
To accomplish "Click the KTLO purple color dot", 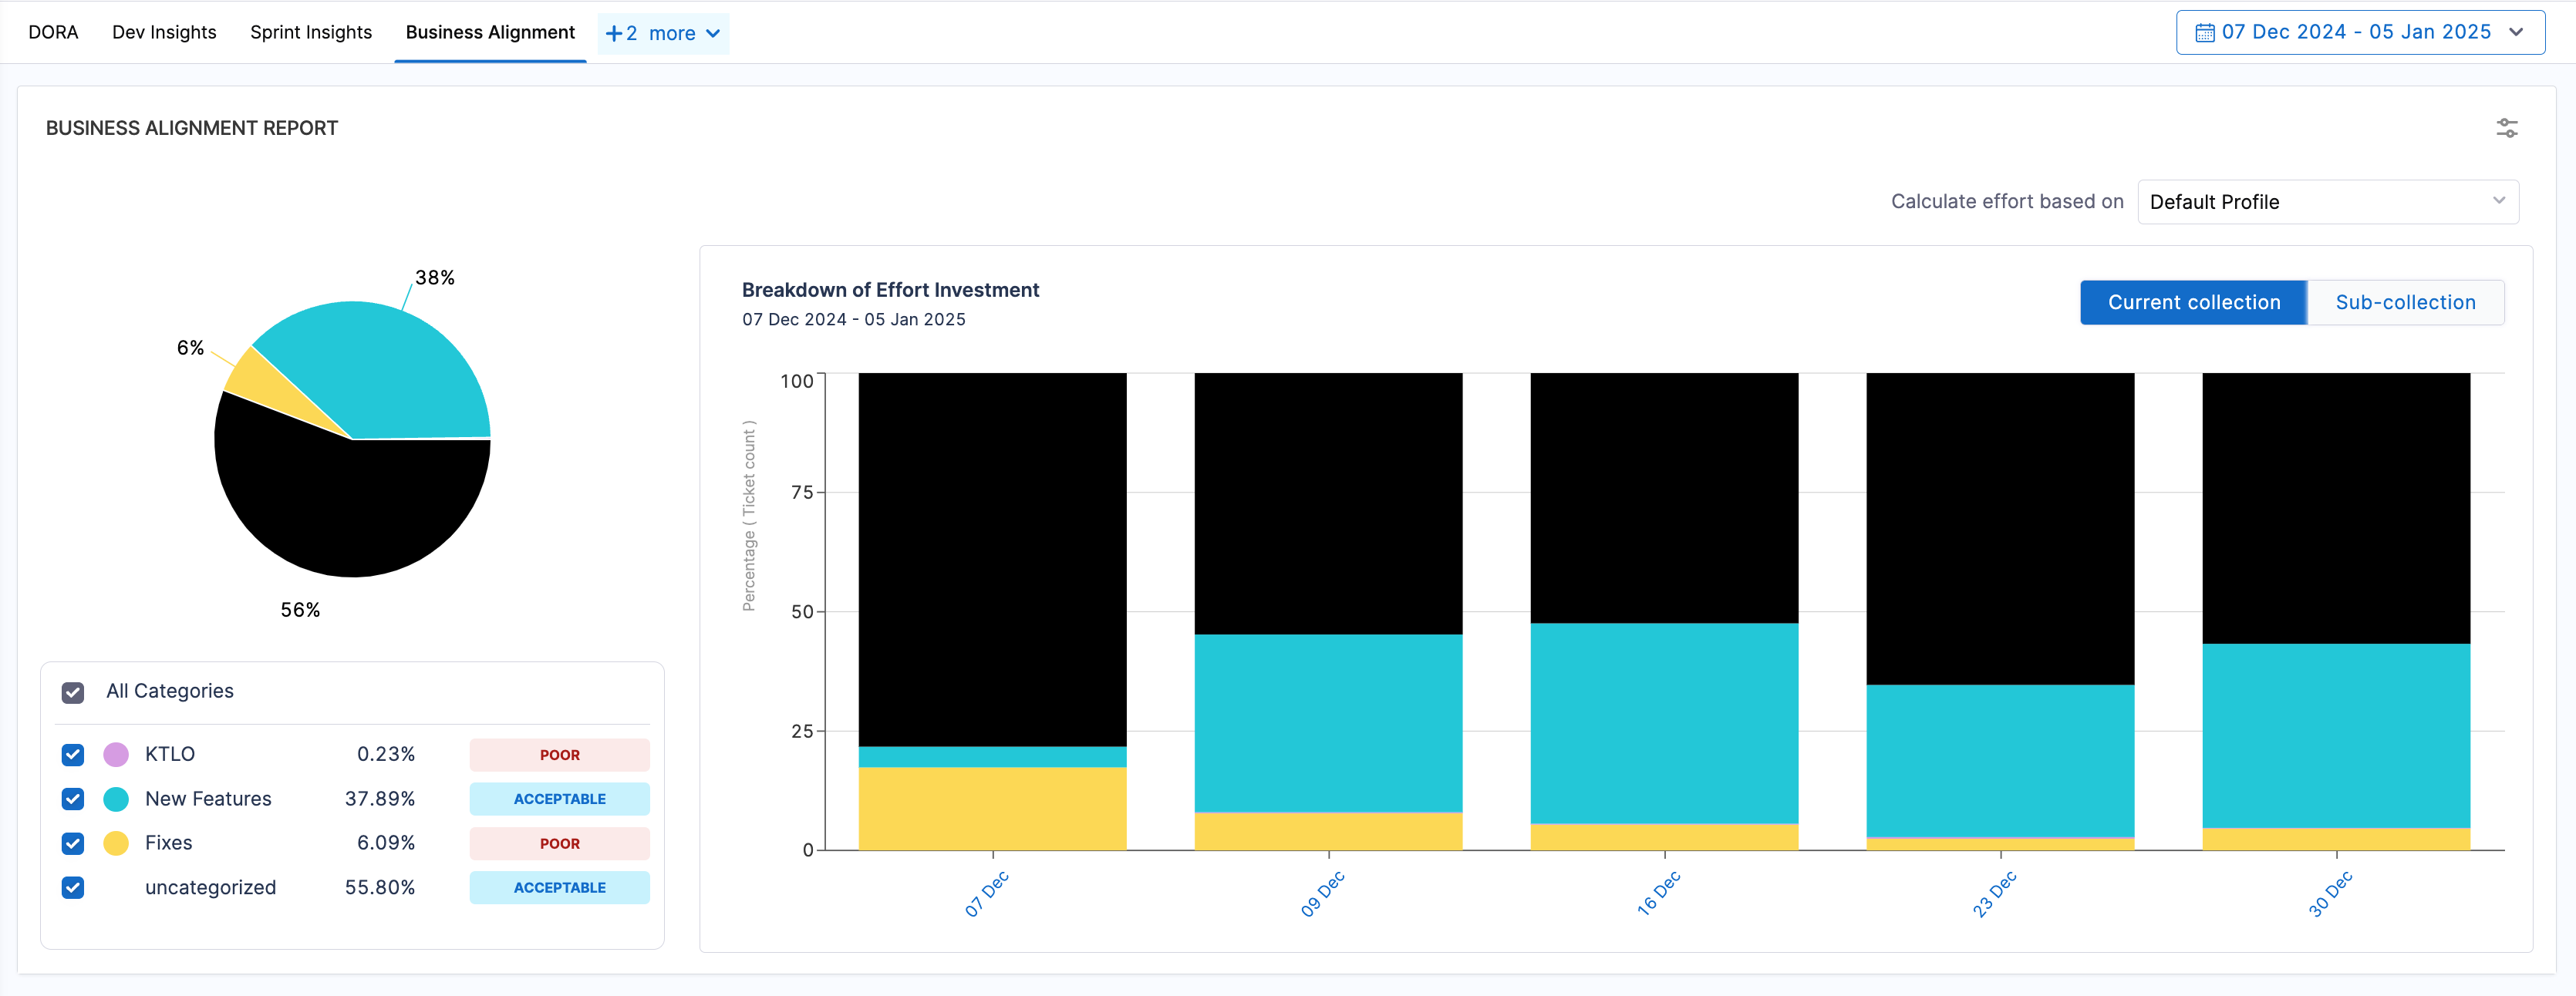I will point(116,754).
